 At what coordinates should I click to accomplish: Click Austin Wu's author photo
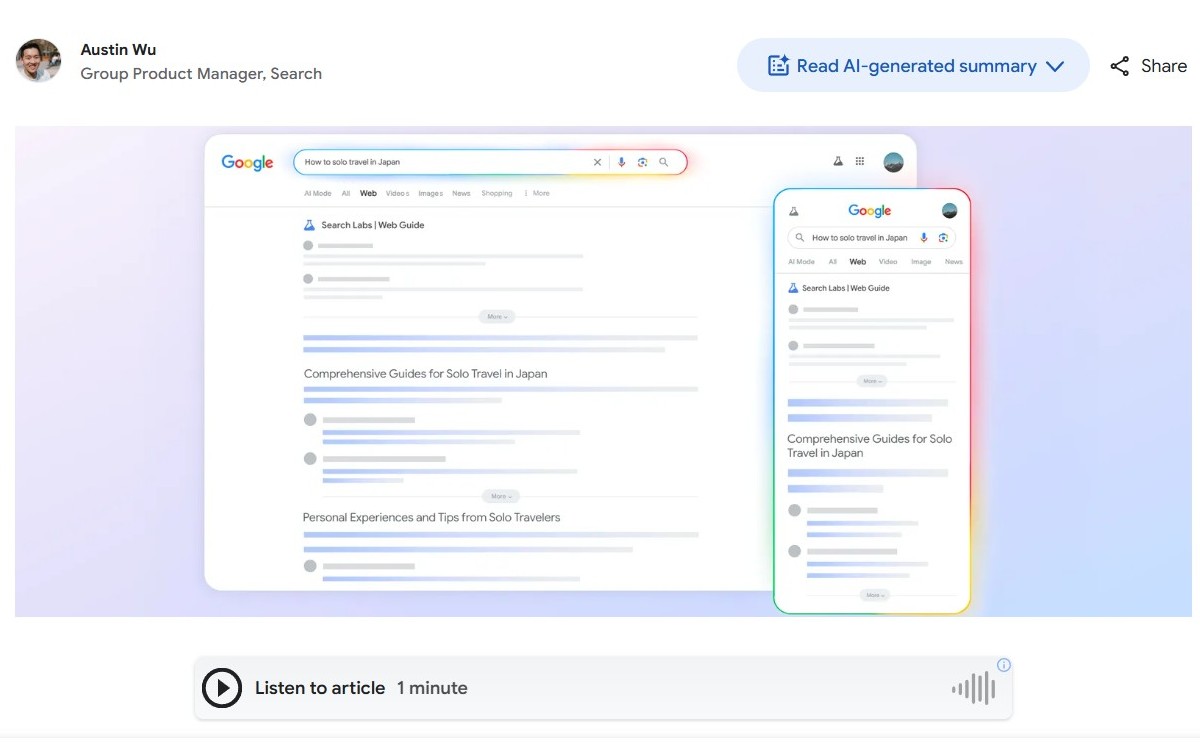tap(39, 61)
